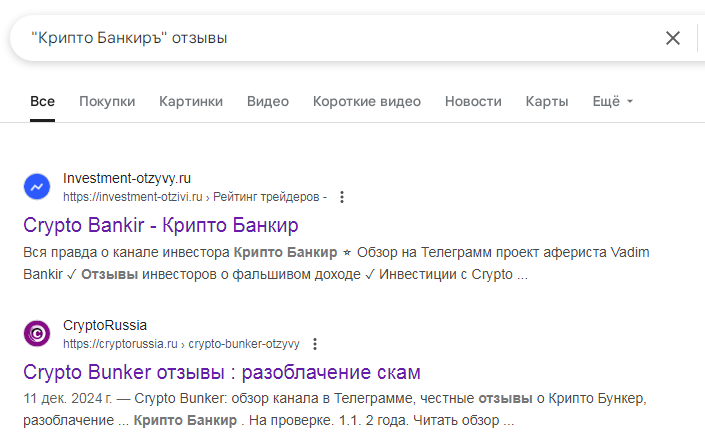Open the three-dot menu for the Investment-otzyvy.ru result
The height and width of the screenshot is (444, 705).
342,197
